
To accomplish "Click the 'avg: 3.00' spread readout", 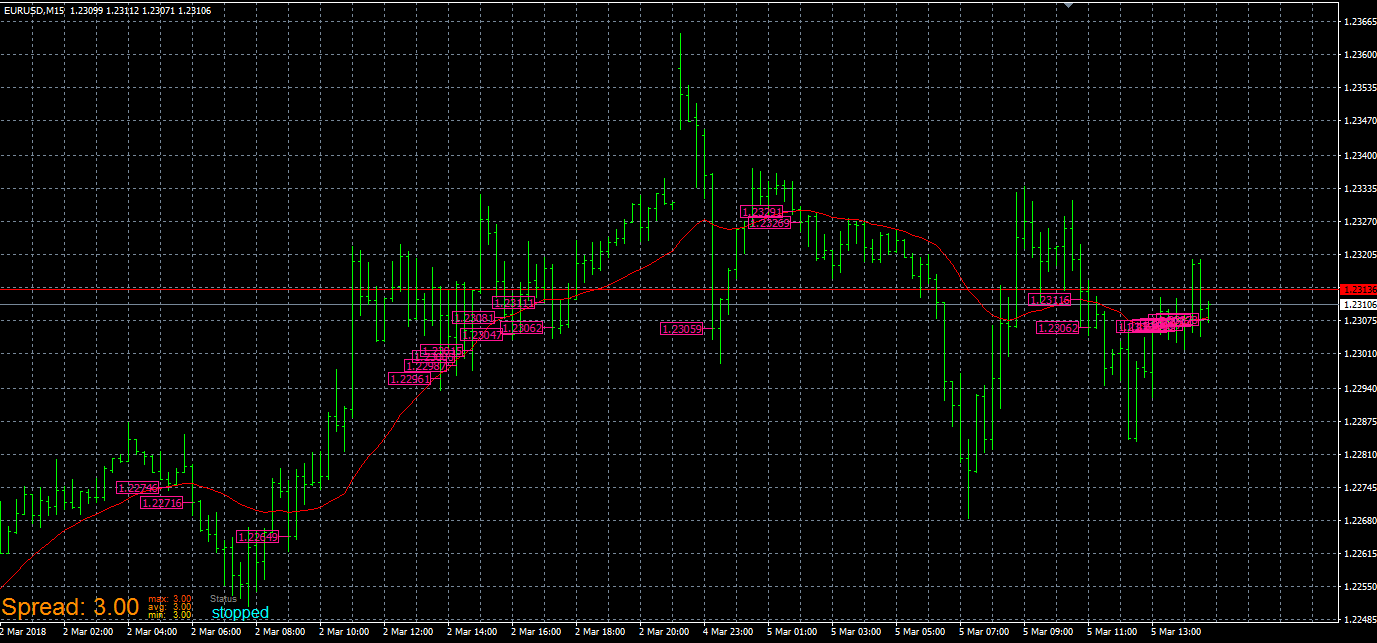I will point(170,606).
